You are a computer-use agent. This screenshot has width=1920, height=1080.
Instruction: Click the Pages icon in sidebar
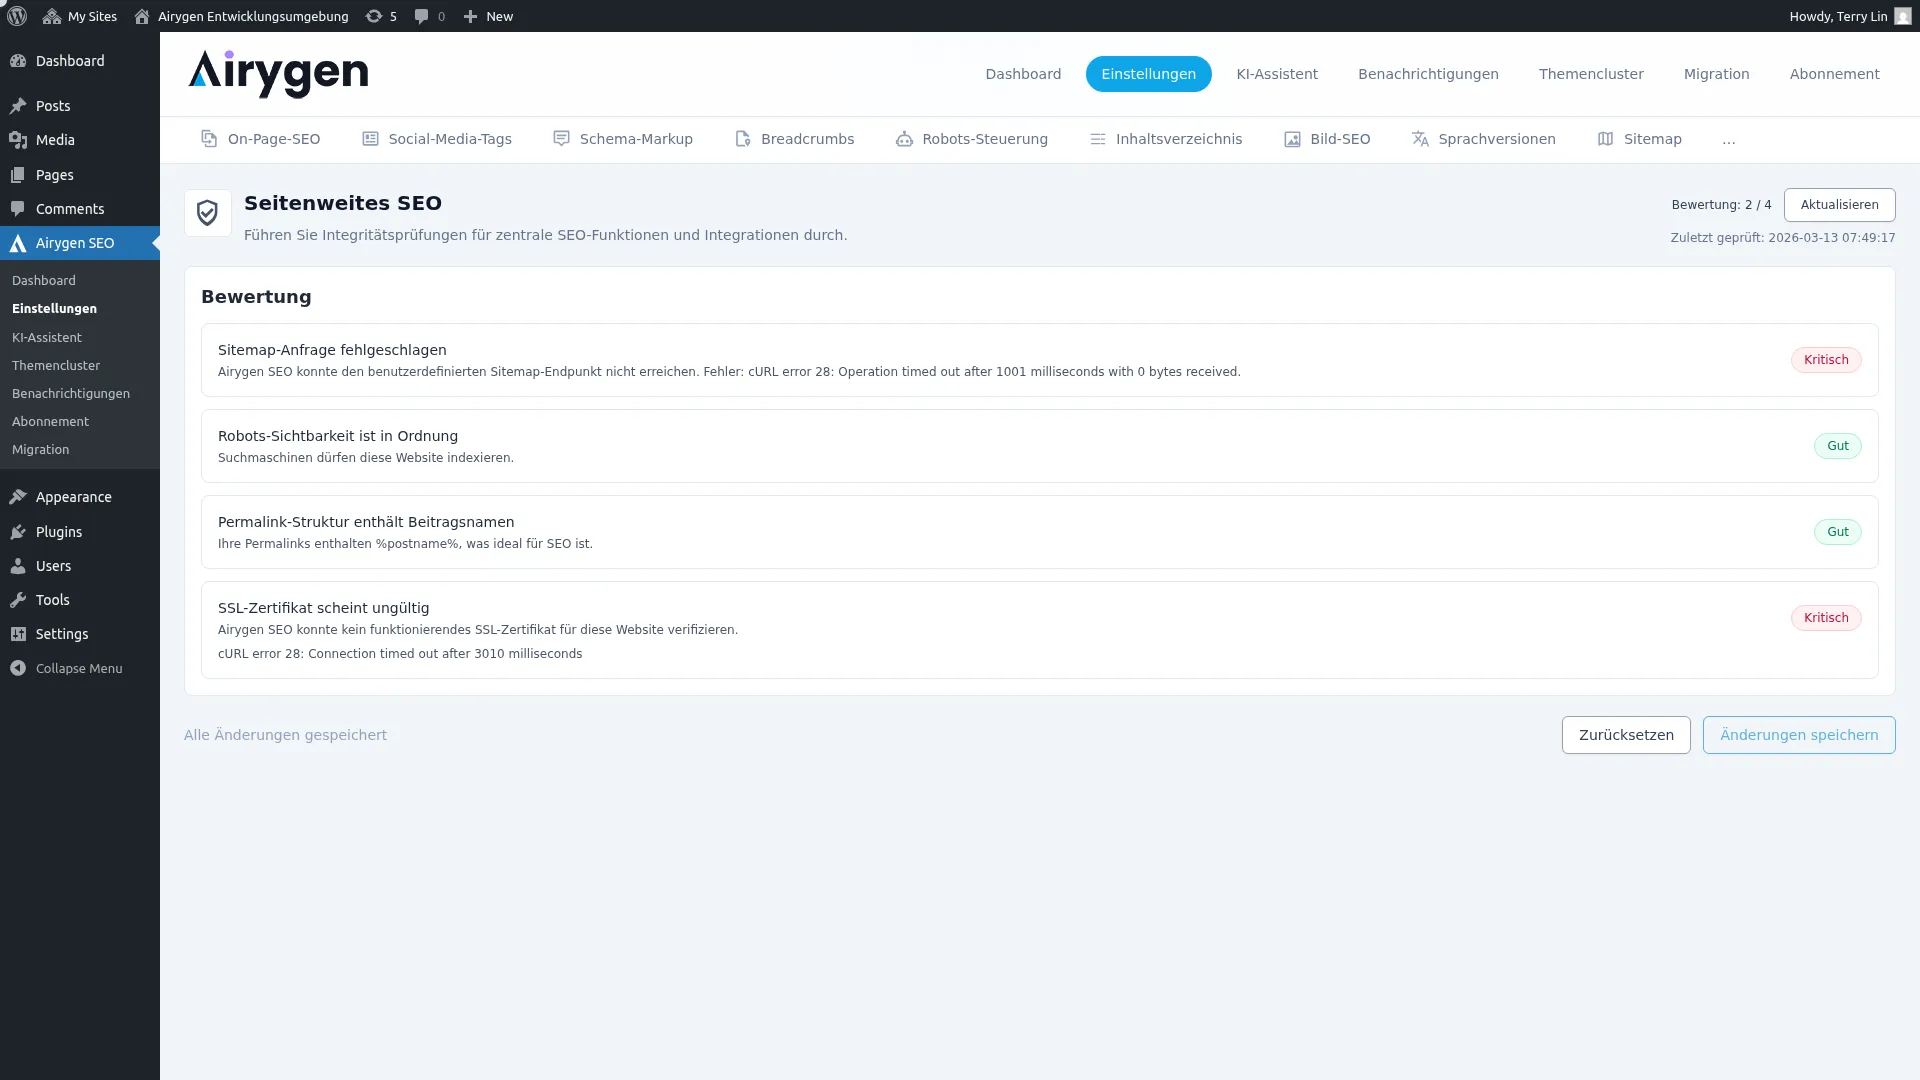tap(18, 175)
